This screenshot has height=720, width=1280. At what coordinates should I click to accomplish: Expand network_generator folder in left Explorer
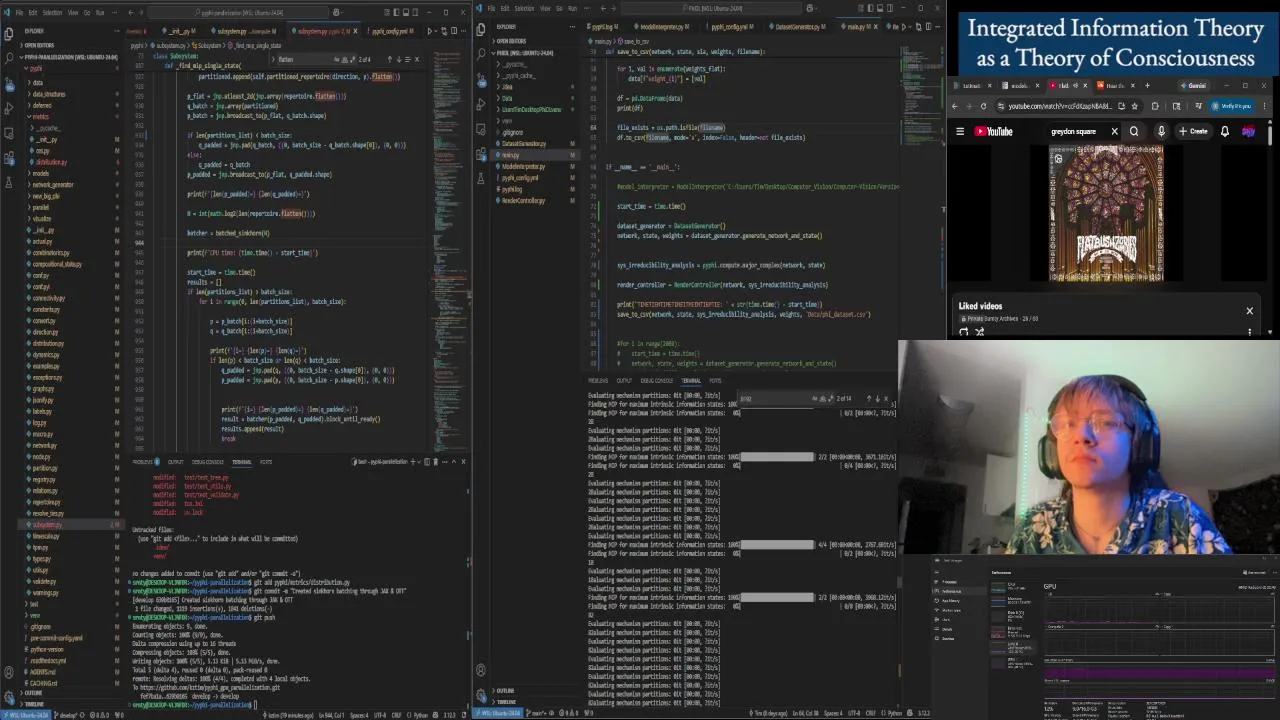tap(52, 185)
